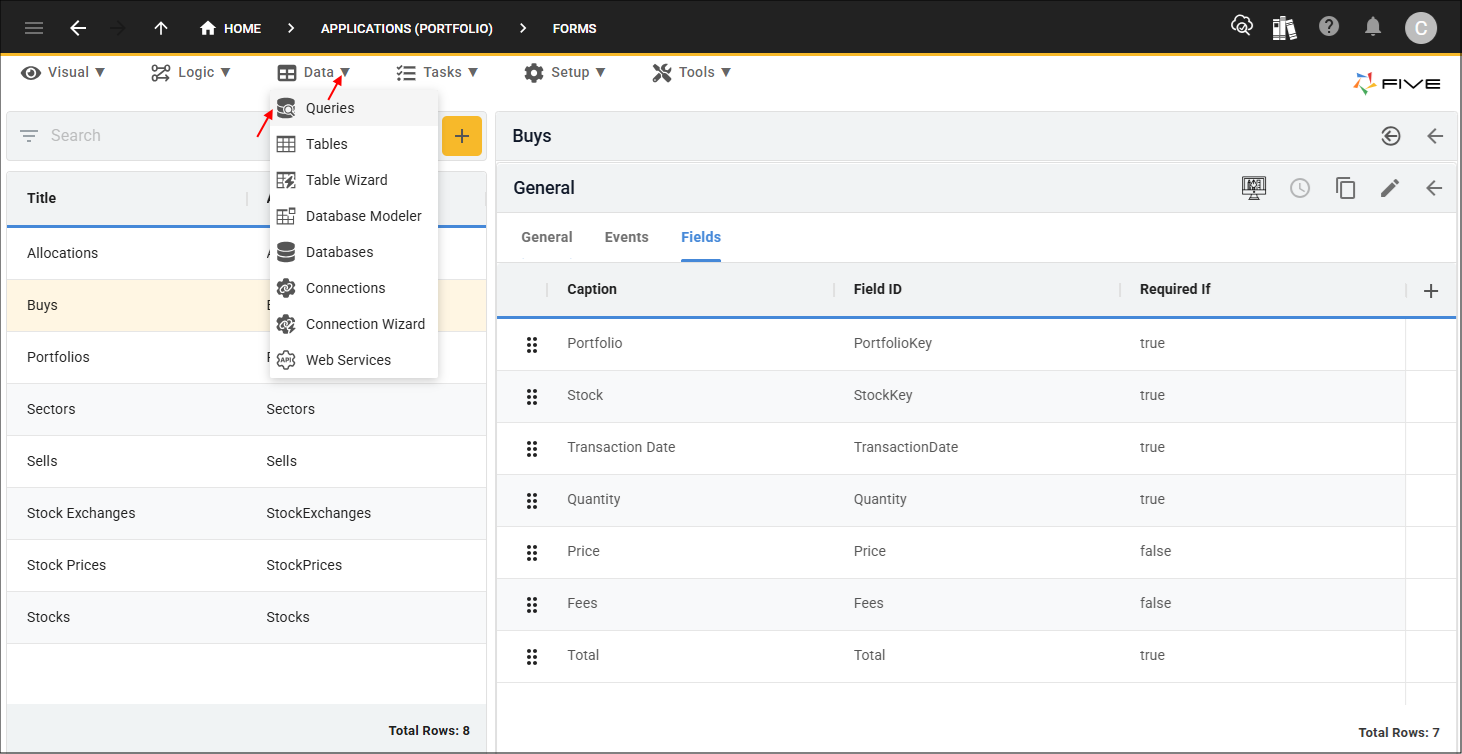This screenshot has height=754, width=1462.
Task: Open the hamburger navigation menu
Action: [x=34, y=28]
